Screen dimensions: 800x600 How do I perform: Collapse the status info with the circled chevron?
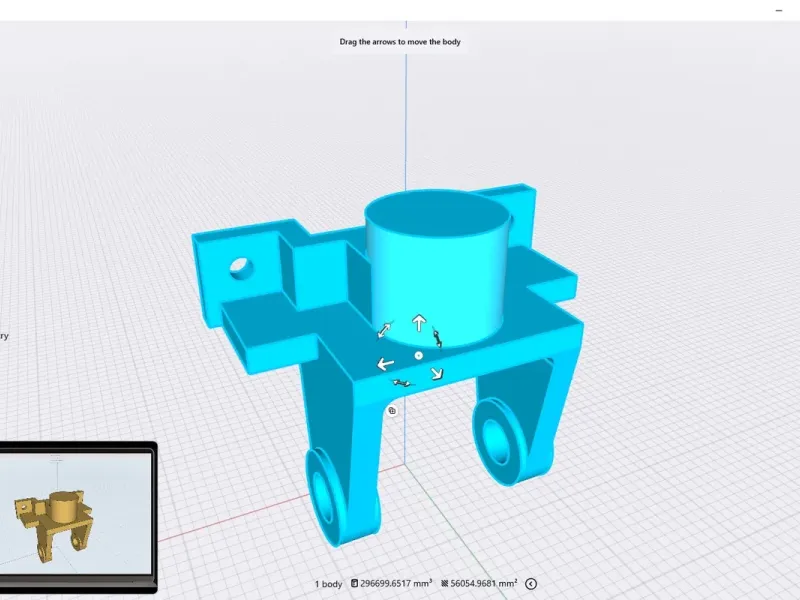[x=531, y=584]
